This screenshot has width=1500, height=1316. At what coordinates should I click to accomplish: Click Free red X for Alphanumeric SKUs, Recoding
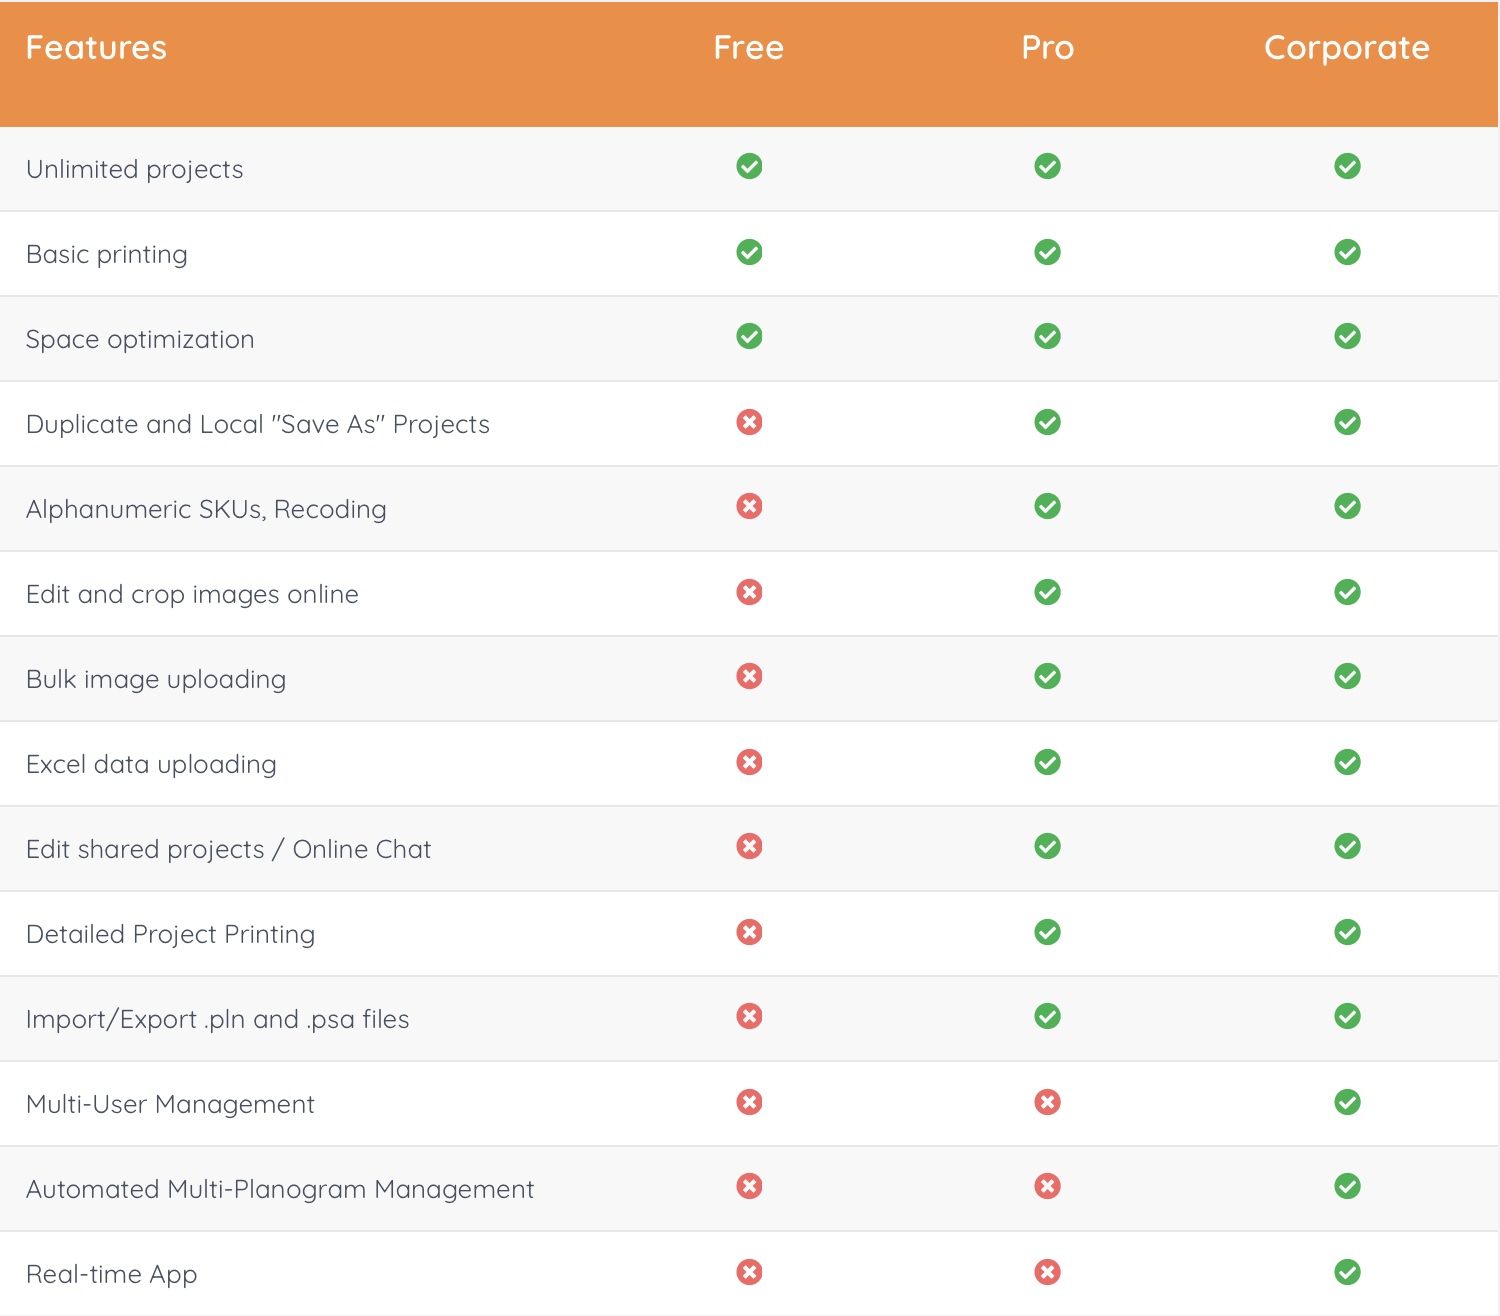749,506
